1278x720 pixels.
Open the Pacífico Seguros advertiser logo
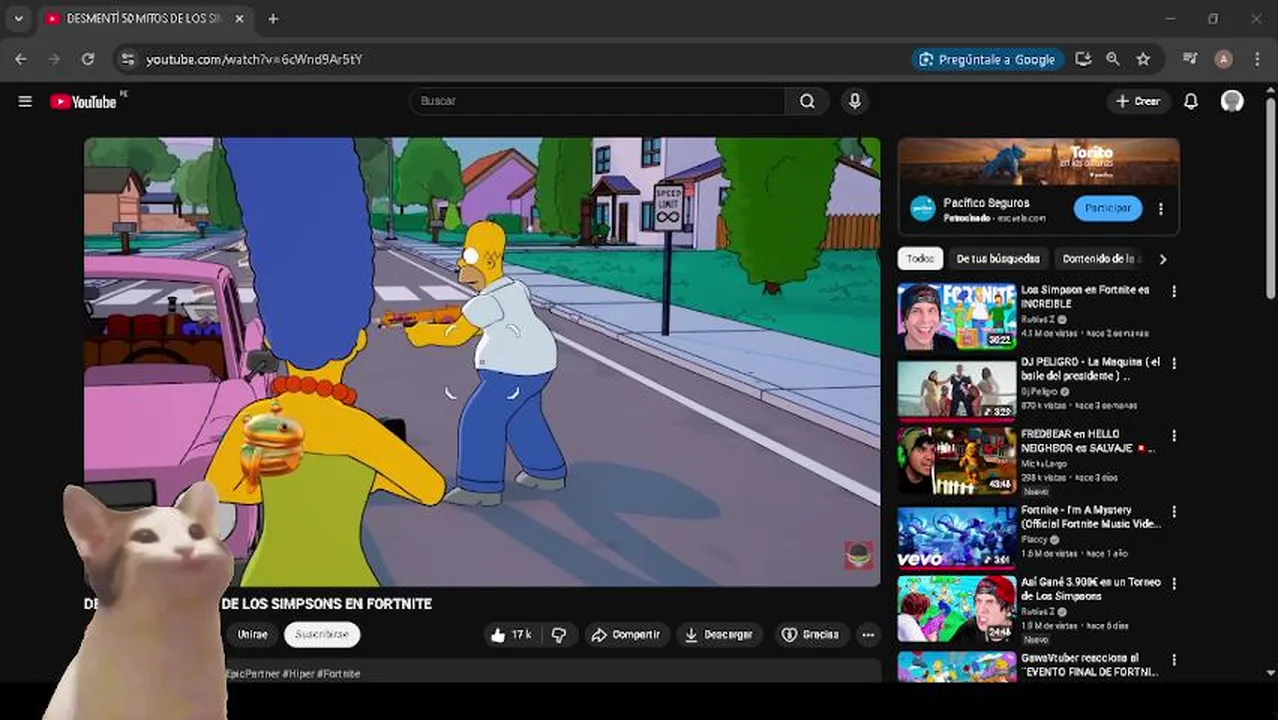923,208
